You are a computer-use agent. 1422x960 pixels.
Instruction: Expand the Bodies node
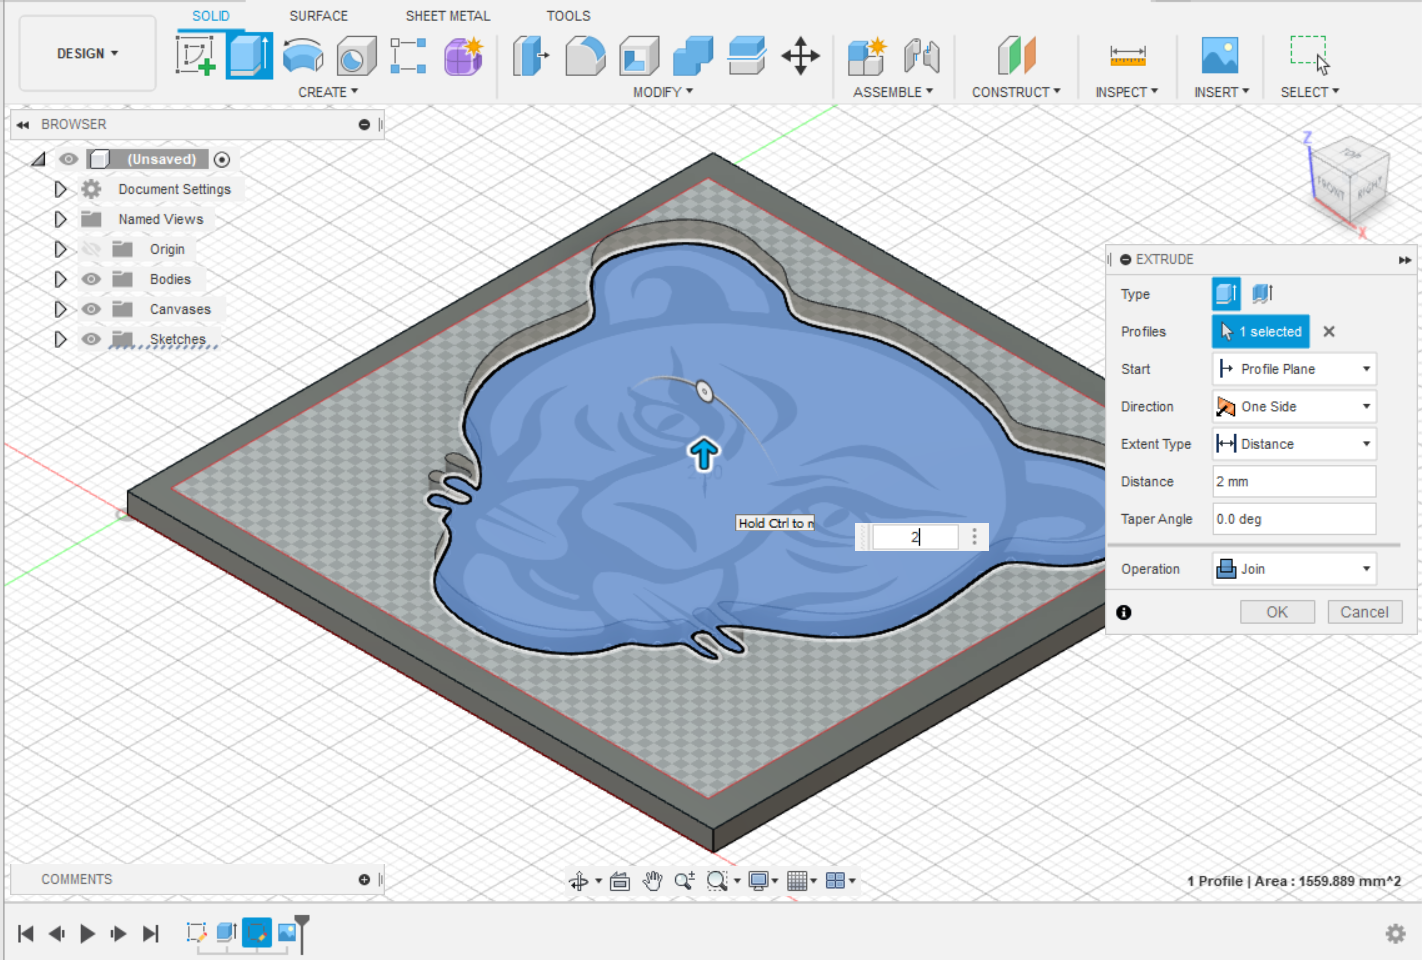point(60,279)
